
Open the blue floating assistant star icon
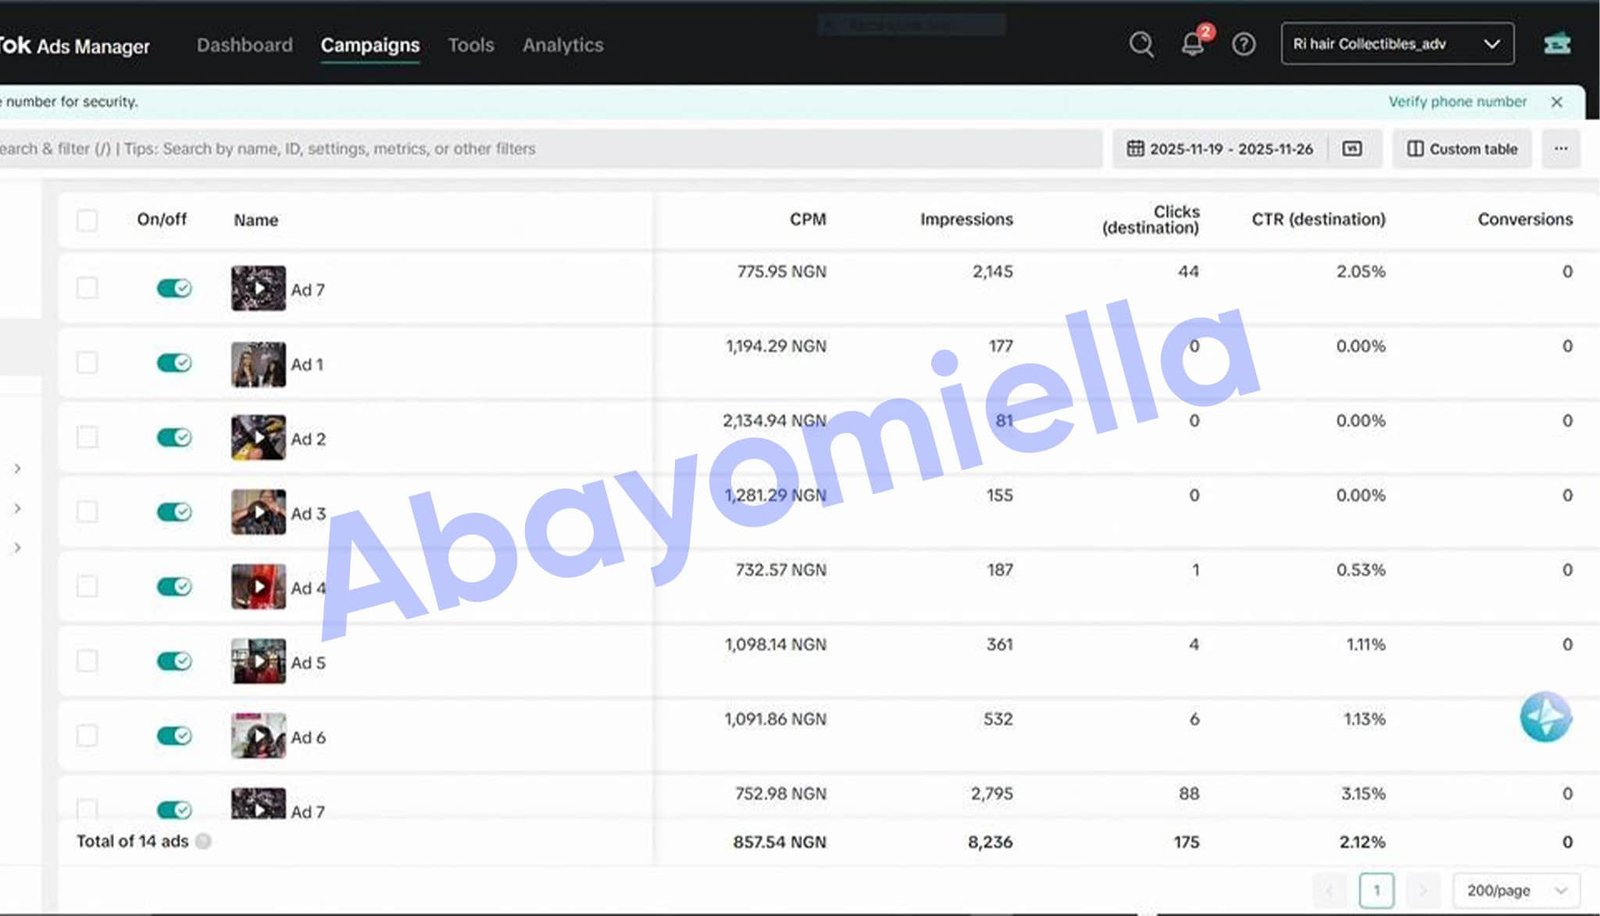(1545, 716)
